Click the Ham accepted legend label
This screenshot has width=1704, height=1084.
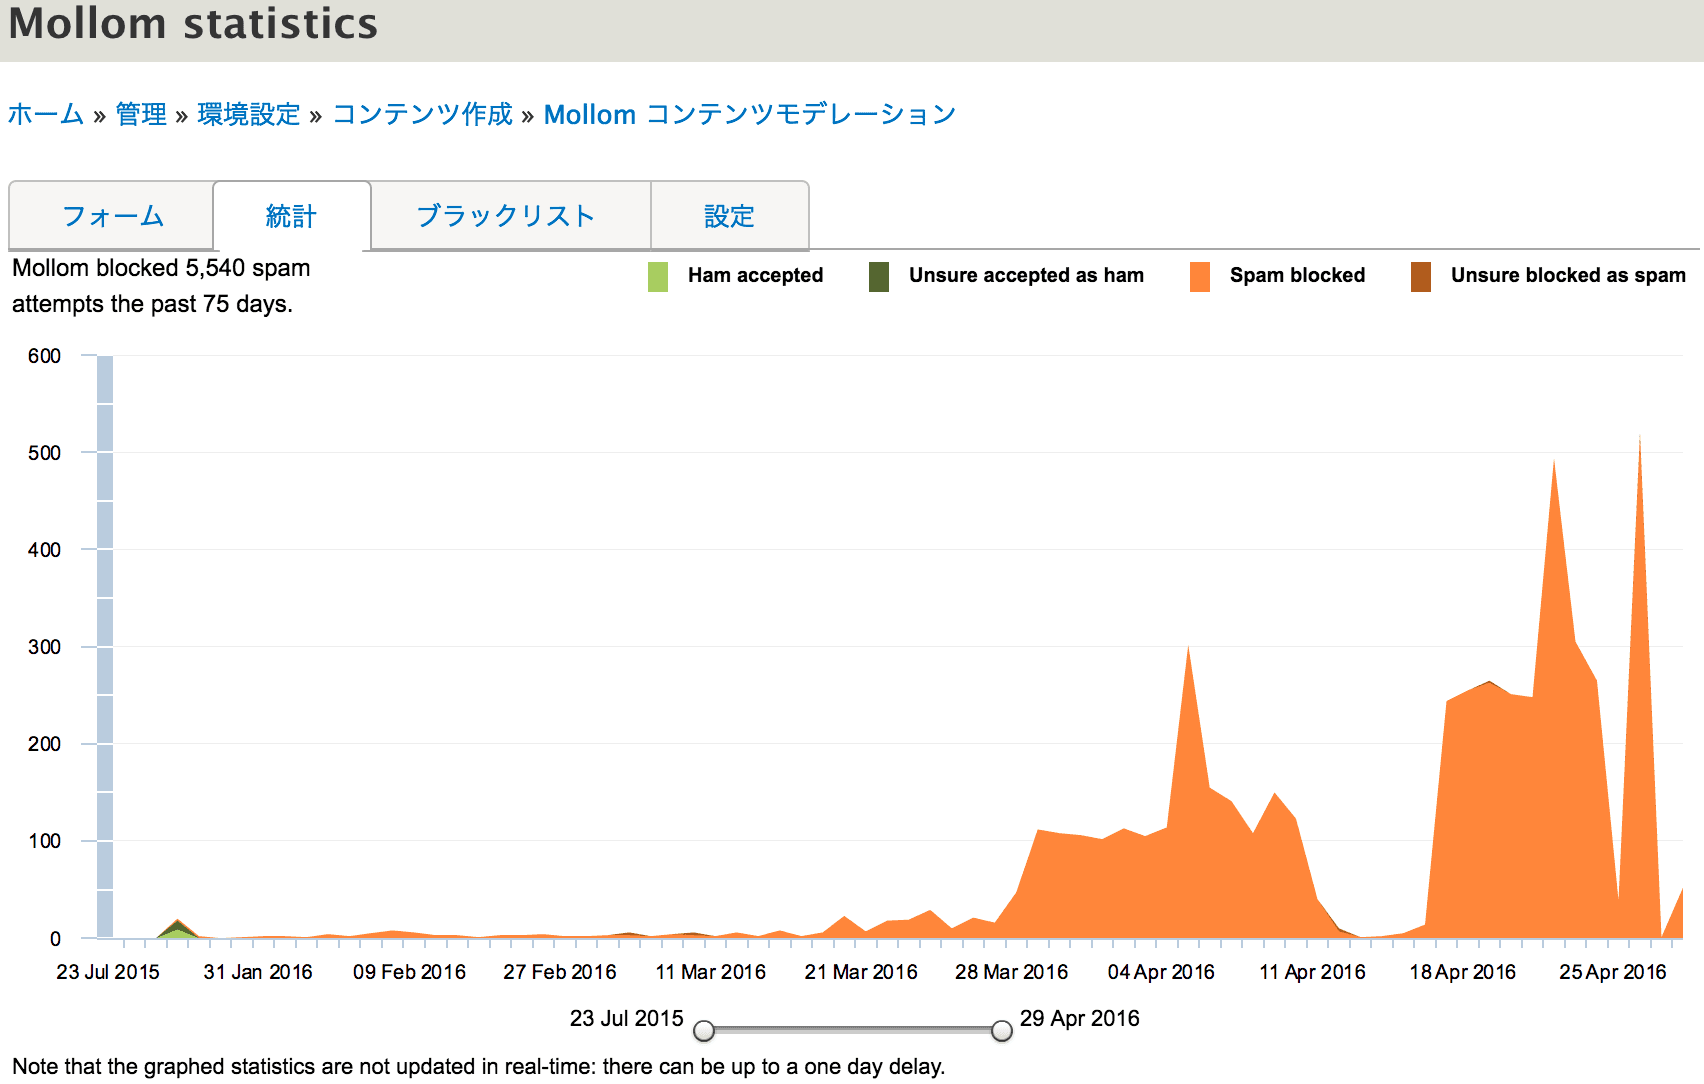[x=756, y=276]
